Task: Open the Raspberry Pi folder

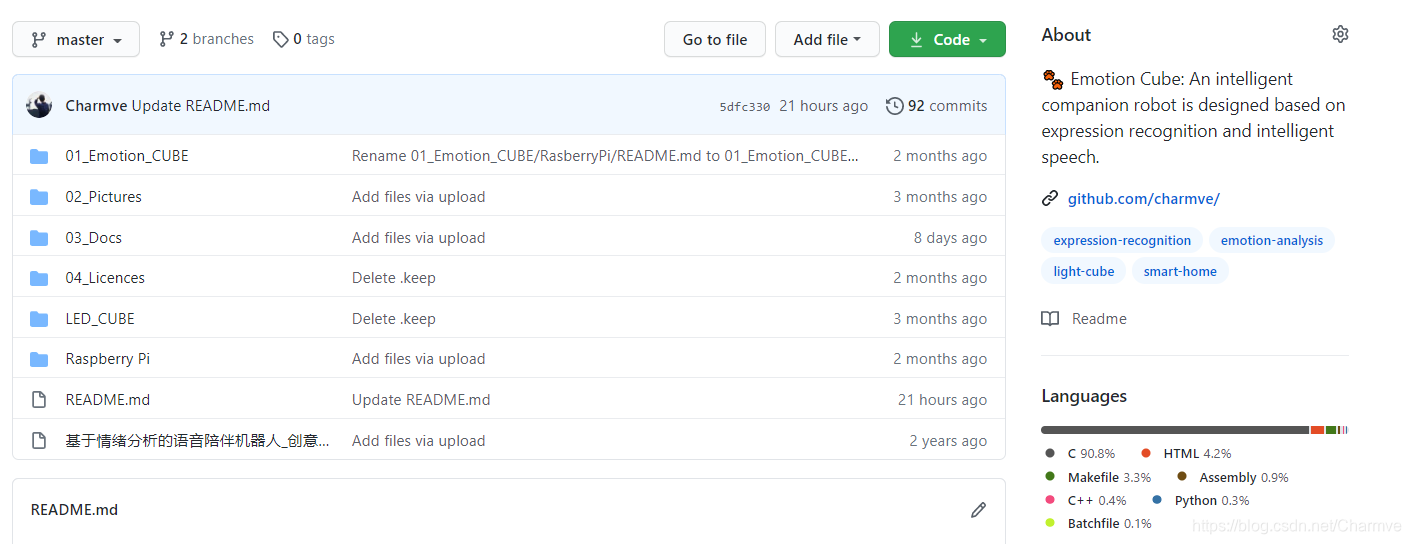Action: click(x=108, y=359)
